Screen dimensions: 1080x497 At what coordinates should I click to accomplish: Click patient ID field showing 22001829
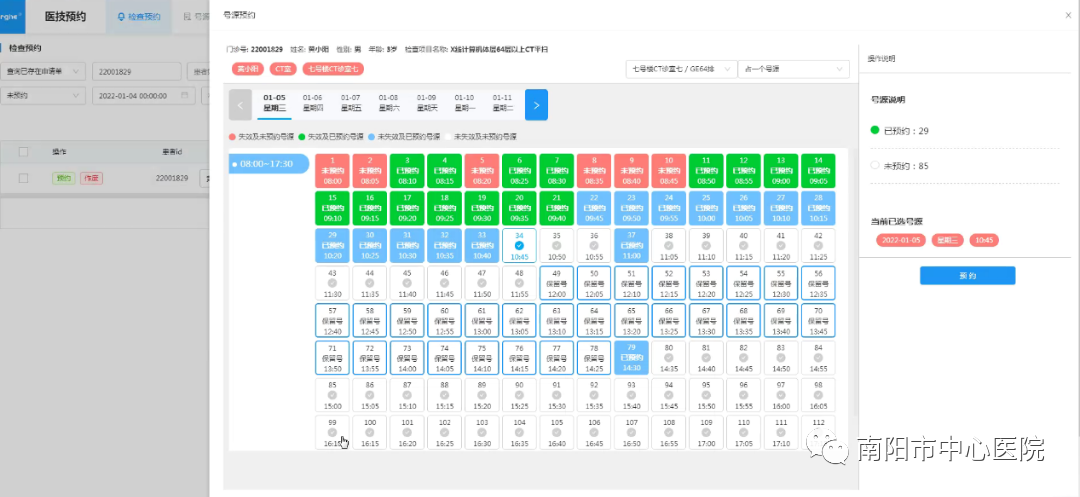click(136, 72)
